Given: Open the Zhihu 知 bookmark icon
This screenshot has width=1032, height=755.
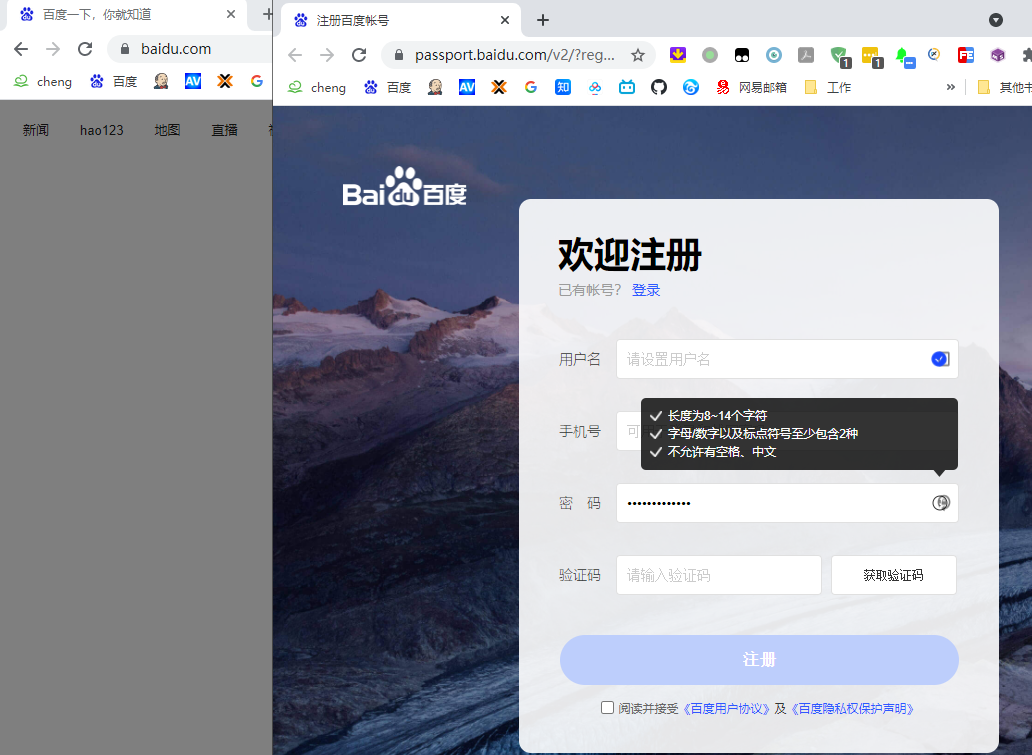Looking at the screenshot, I should [563, 87].
